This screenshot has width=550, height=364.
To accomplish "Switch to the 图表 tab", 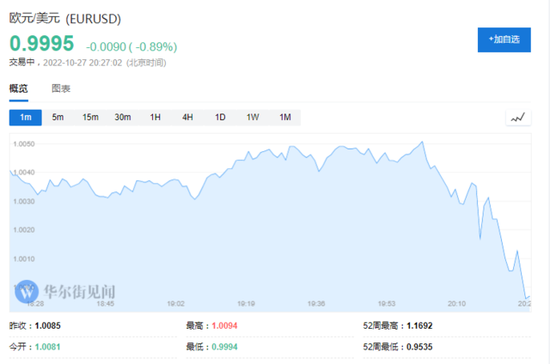I will click(x=61, y=88).
